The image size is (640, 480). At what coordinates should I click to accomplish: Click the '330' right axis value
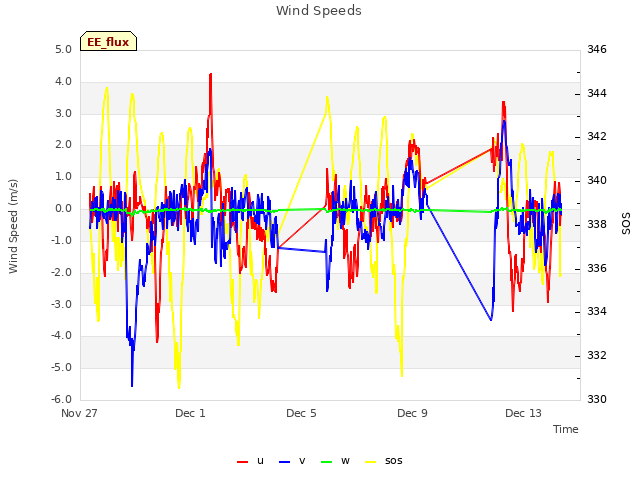(x=597, y=400)
